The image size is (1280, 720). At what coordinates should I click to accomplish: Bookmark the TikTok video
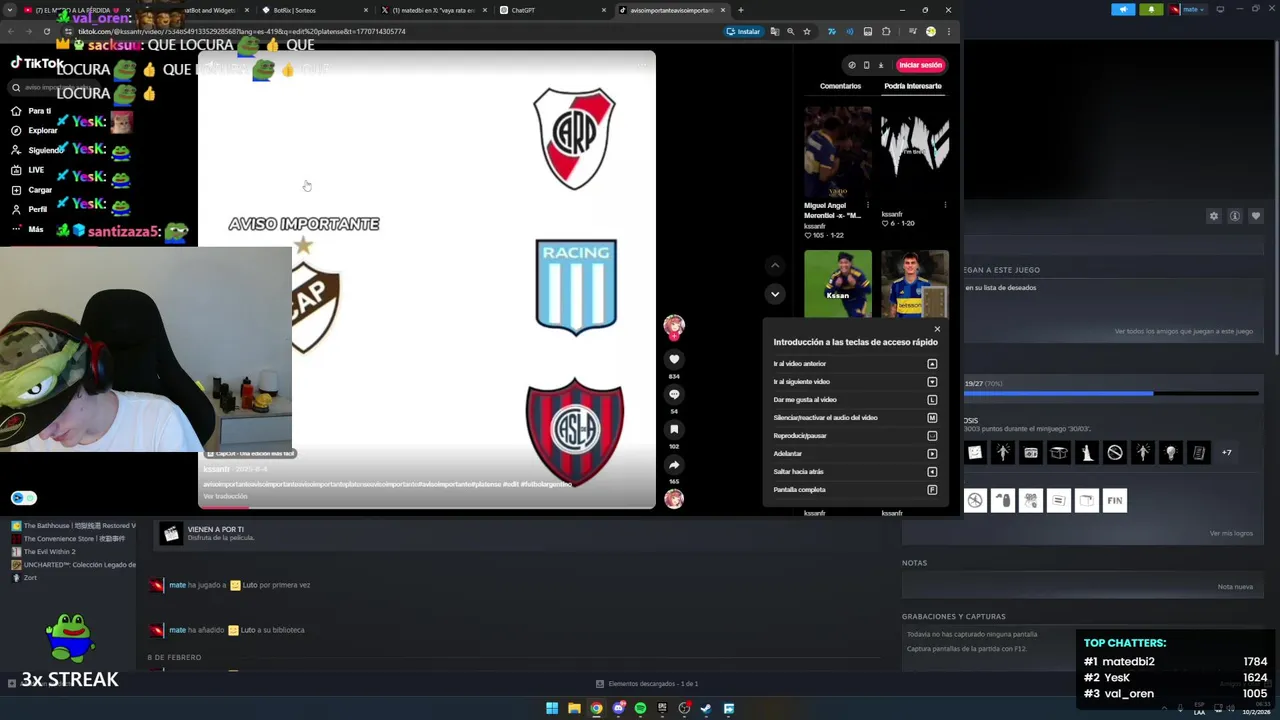tap(674, 429)
